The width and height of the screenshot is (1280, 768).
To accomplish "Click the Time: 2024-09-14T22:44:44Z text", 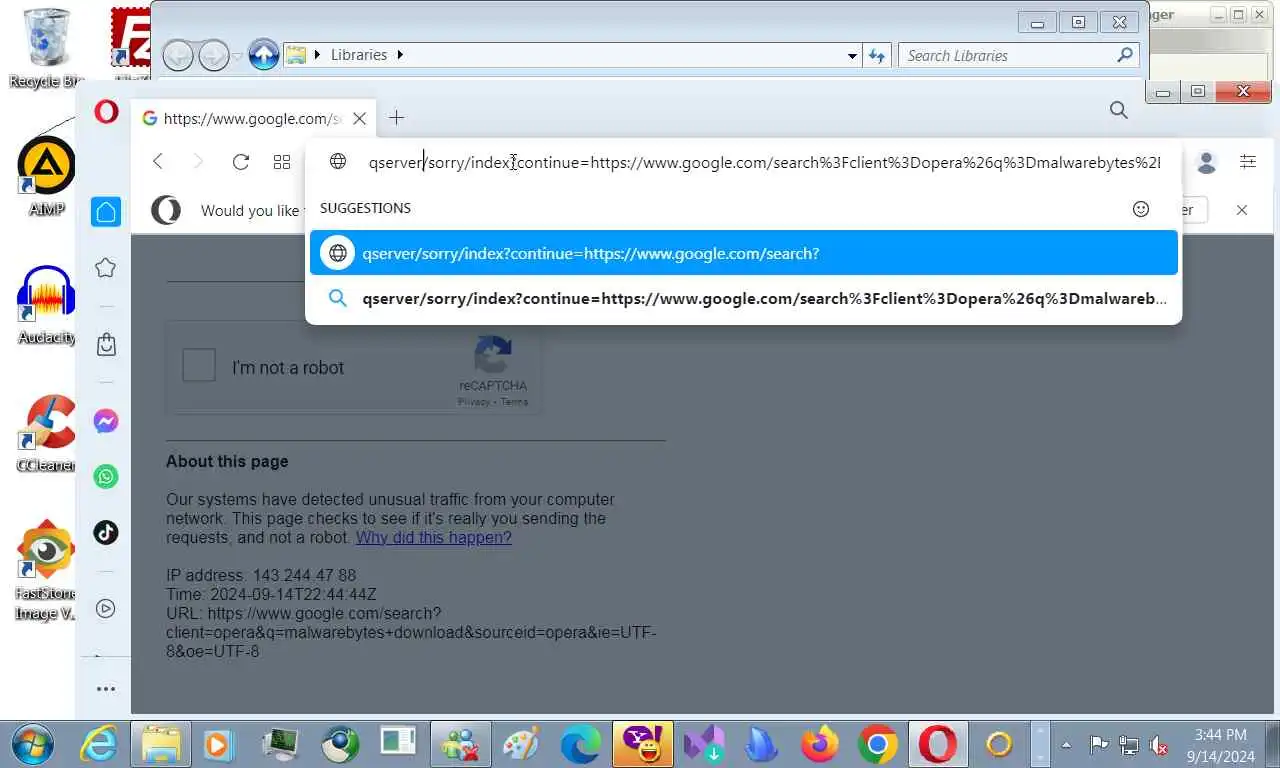I will tap(271, 594).
